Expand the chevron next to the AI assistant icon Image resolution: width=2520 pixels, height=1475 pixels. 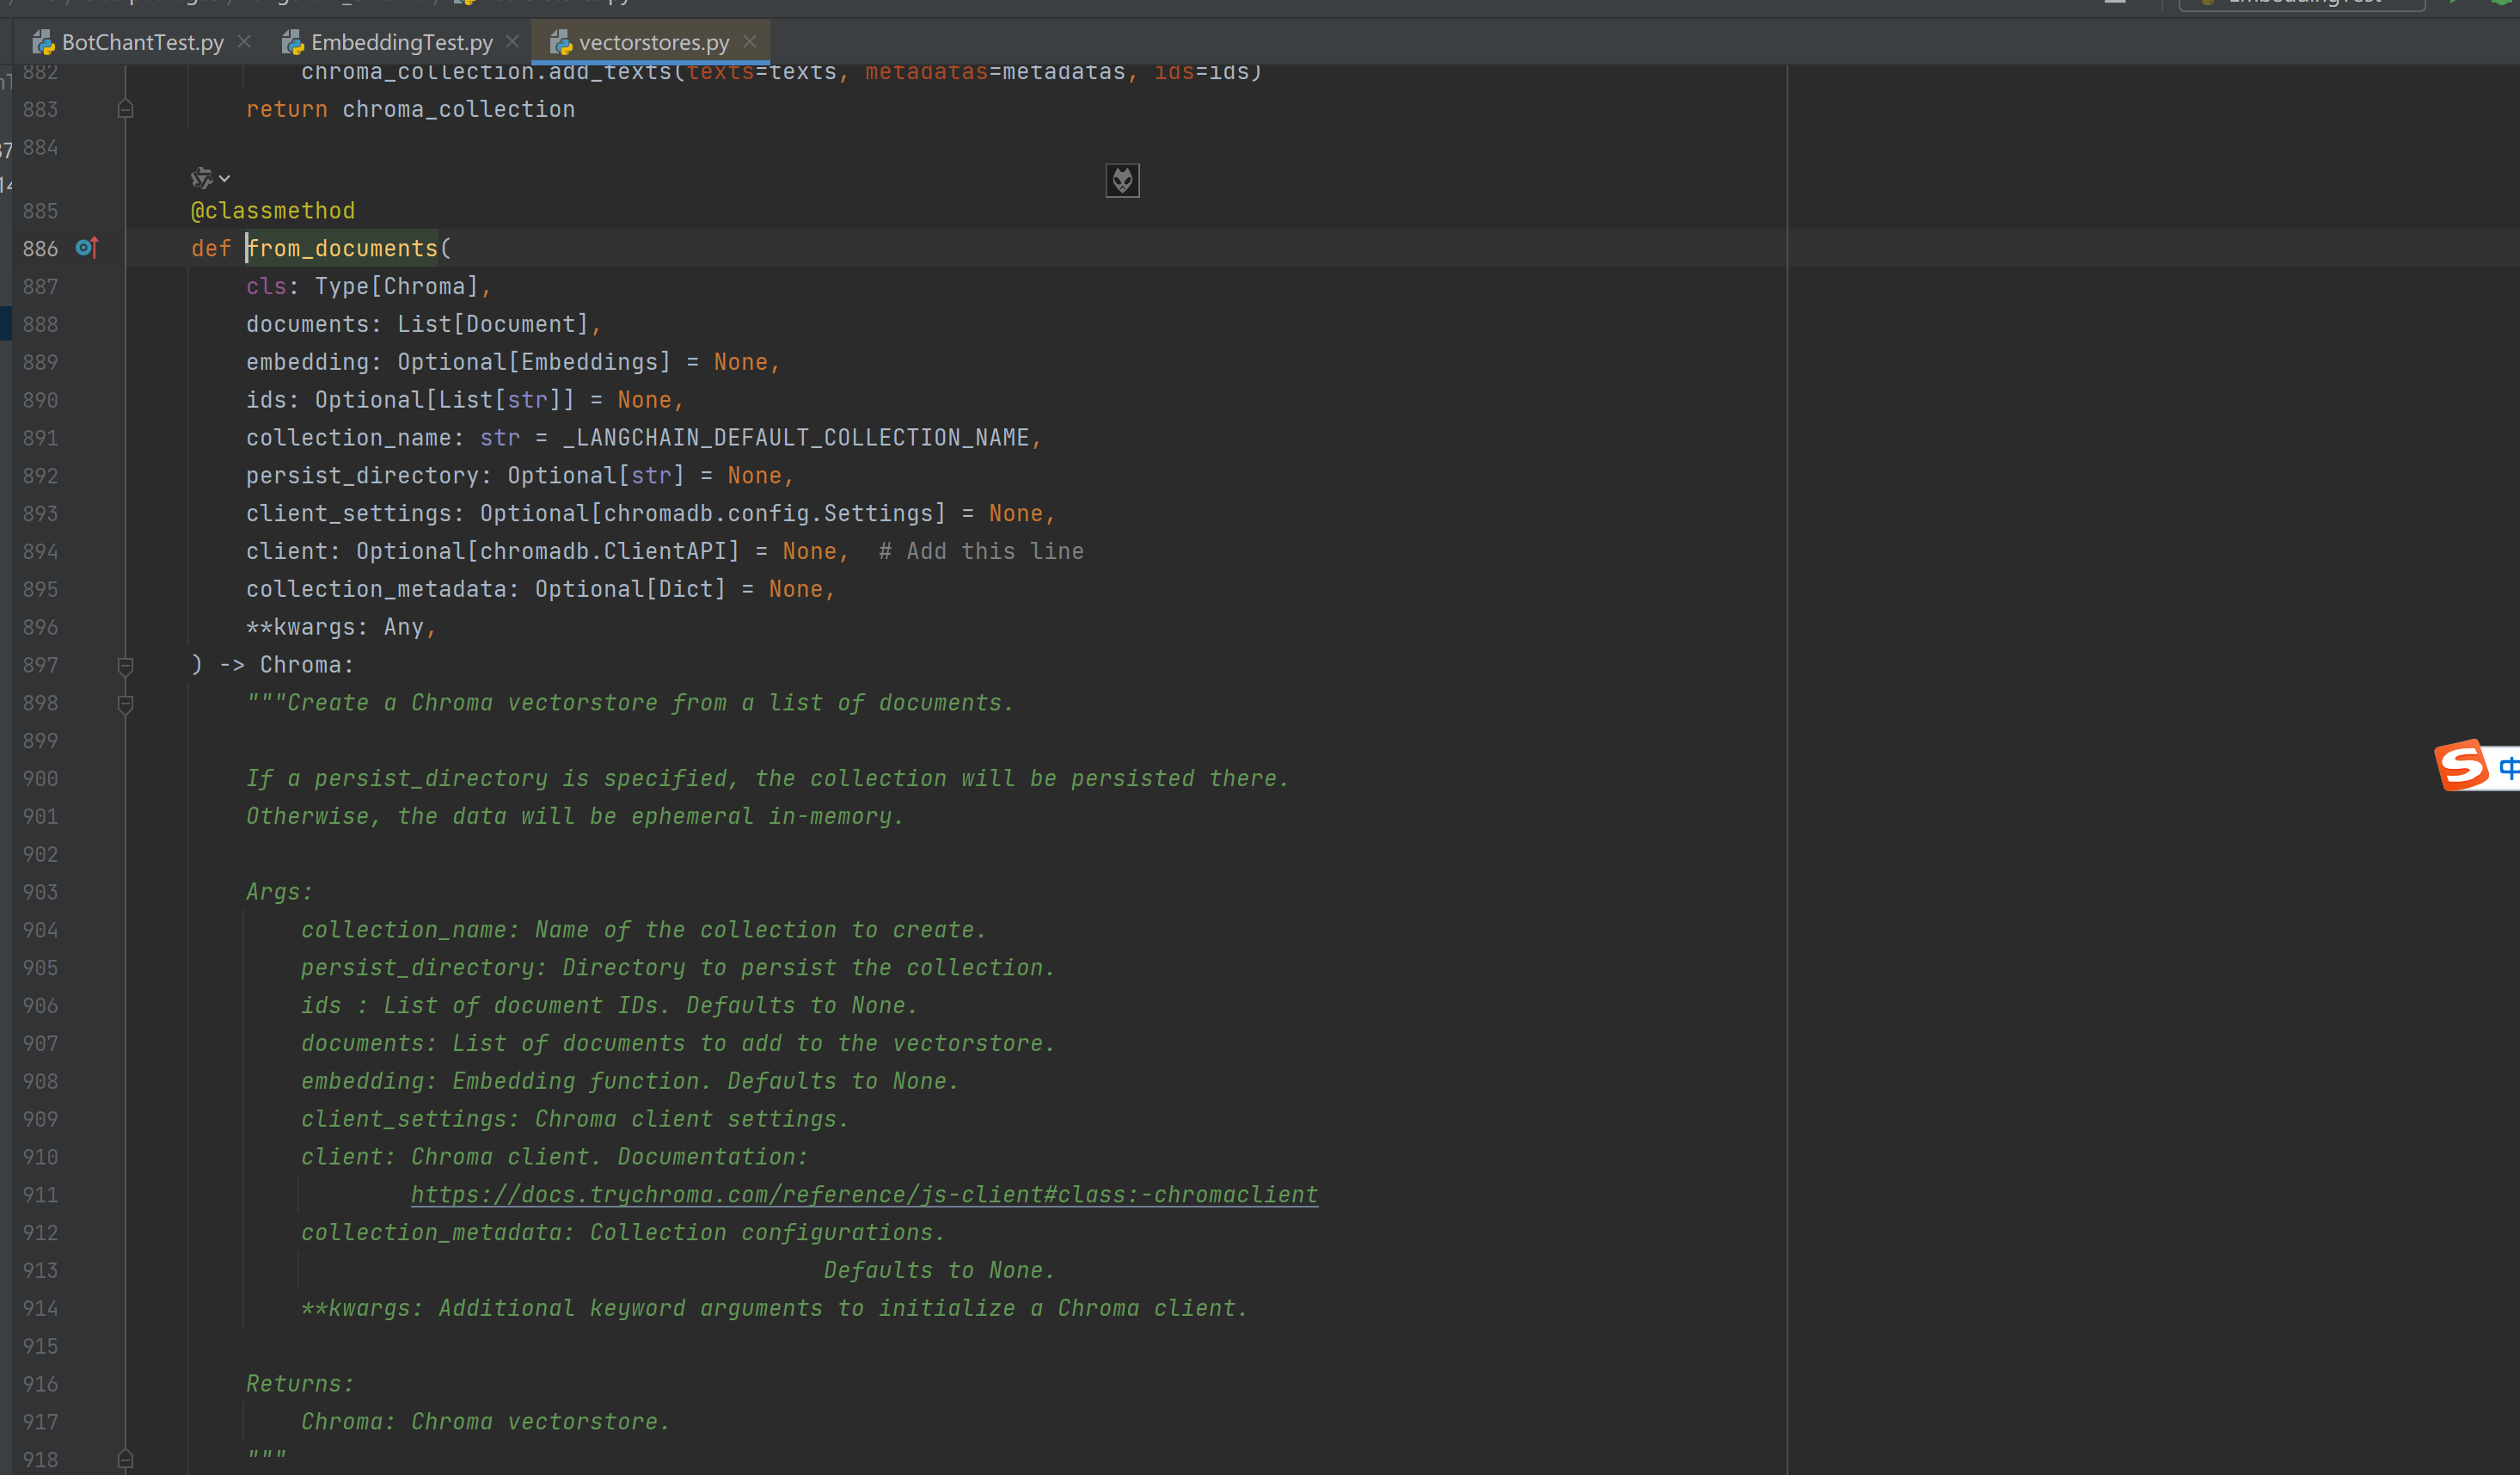[x=225, y=178]
